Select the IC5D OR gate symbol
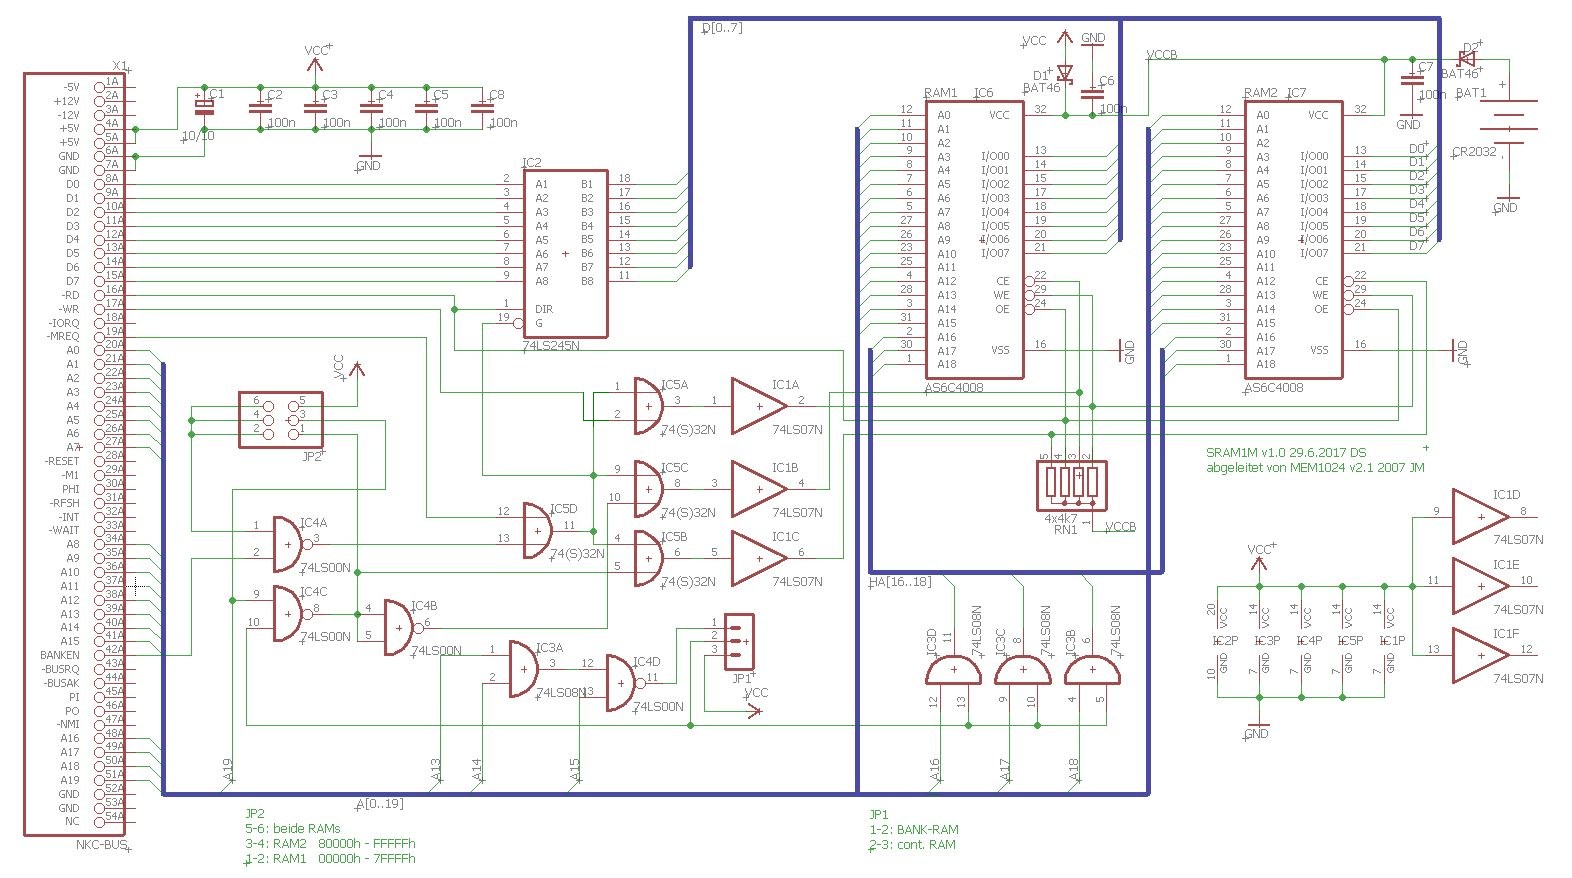 tap(537, 531)
